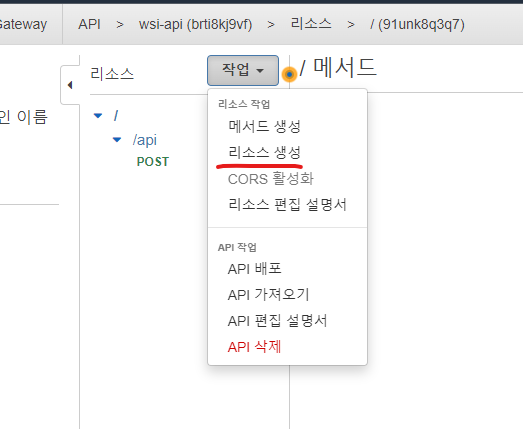Open wsi-api (brti8kj9vf) breadcrumb link
Image resolution: width=523 pixels, height=429 pixels.
[x=195, y=24]
